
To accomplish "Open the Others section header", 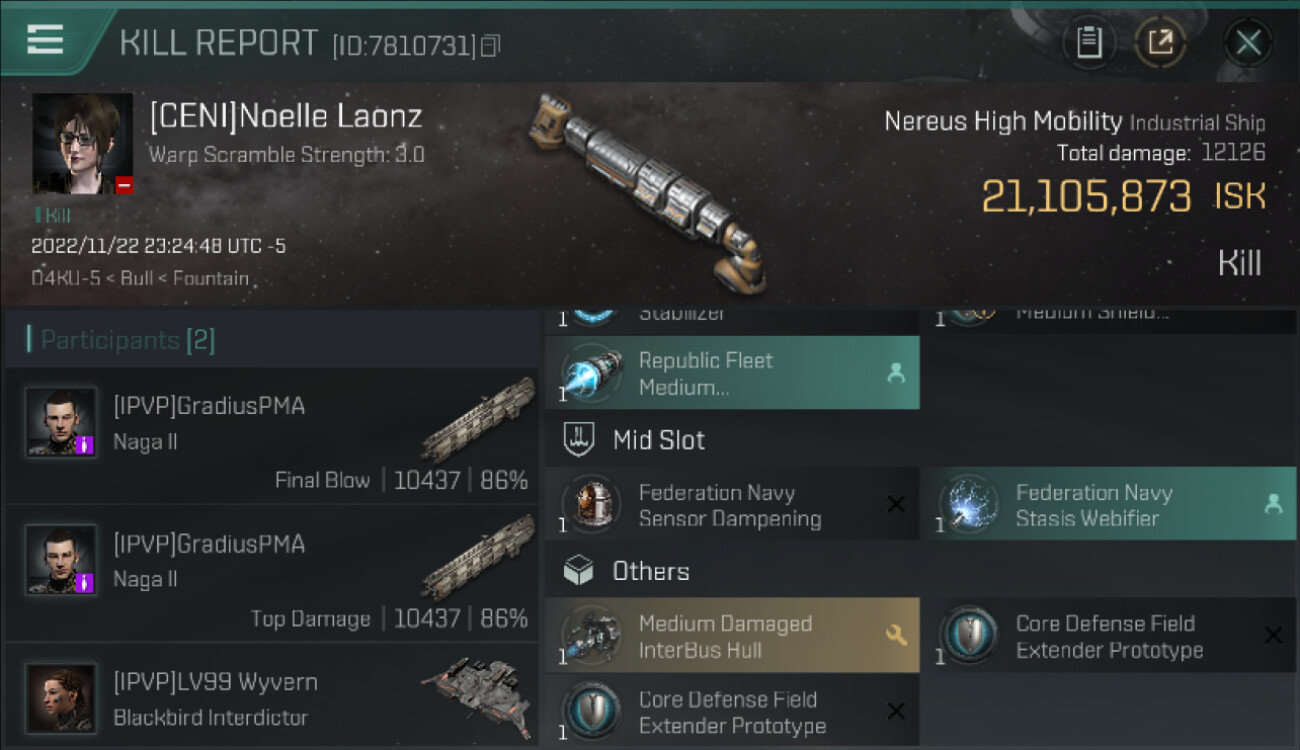I will (x=650, y=571).
